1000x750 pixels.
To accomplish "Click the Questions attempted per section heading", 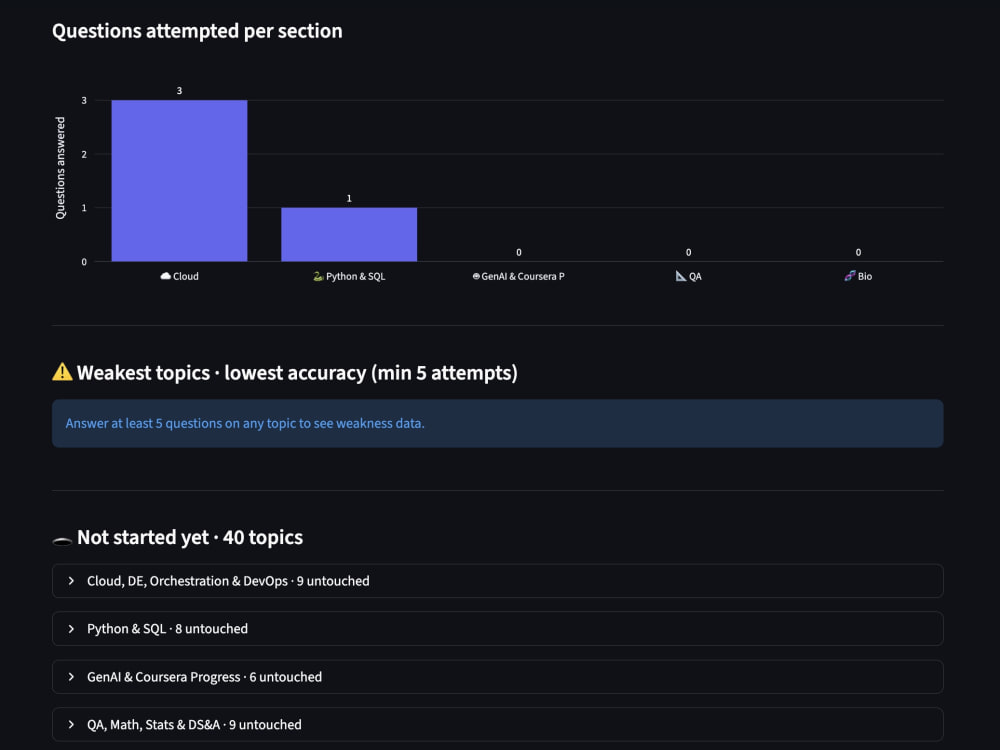I will (197, 31).
